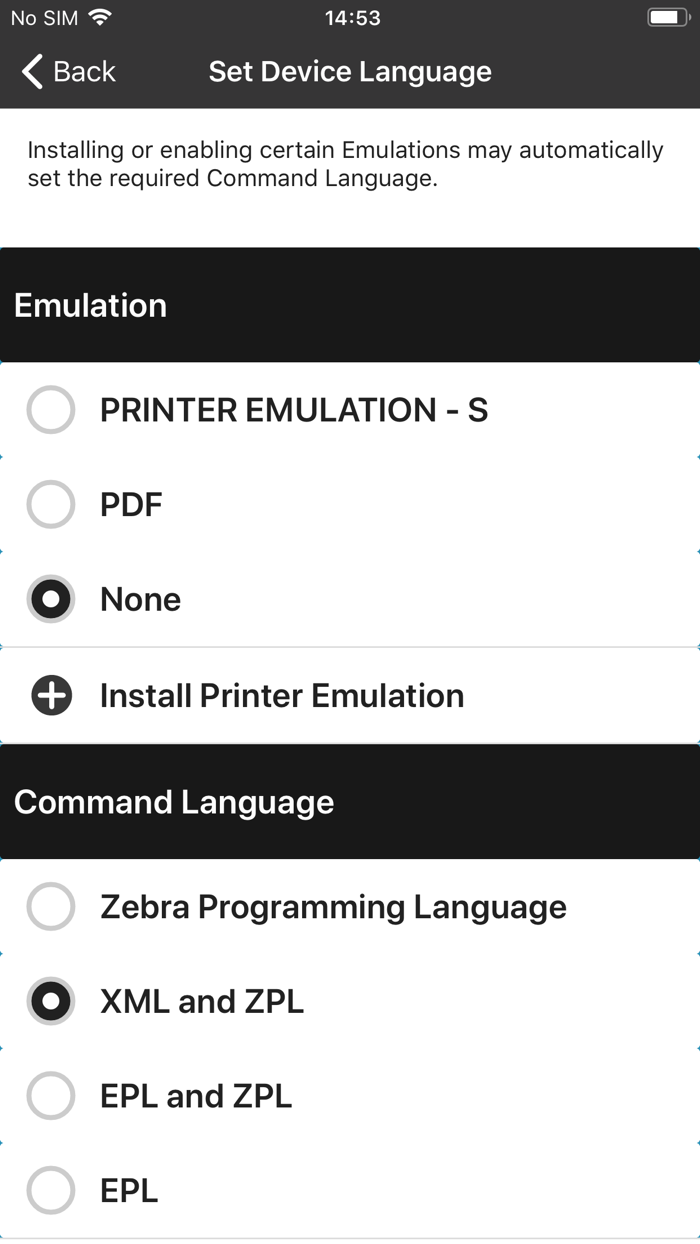Image resolution: width=700 pixels, height=1244 pixels.
Task: Tap the plus icon to install printer emulation
Action: 50,695
